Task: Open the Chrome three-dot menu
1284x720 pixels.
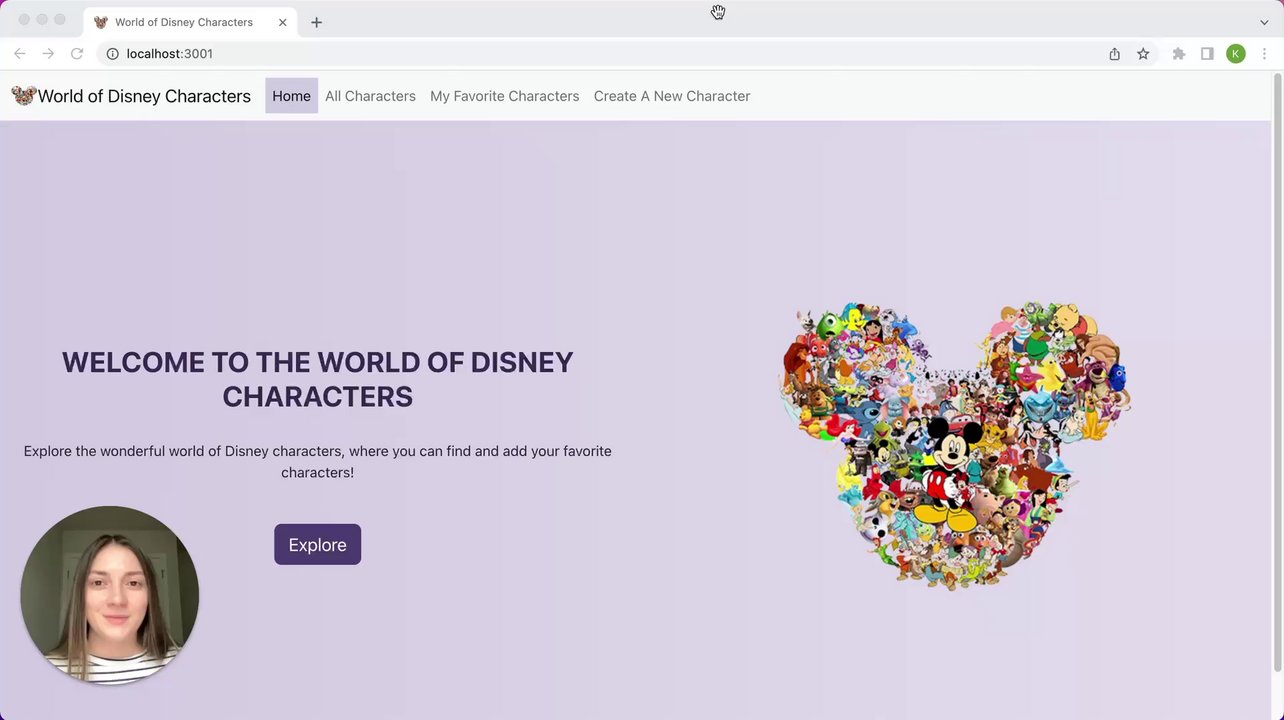Action: [x=1265, y=54]
